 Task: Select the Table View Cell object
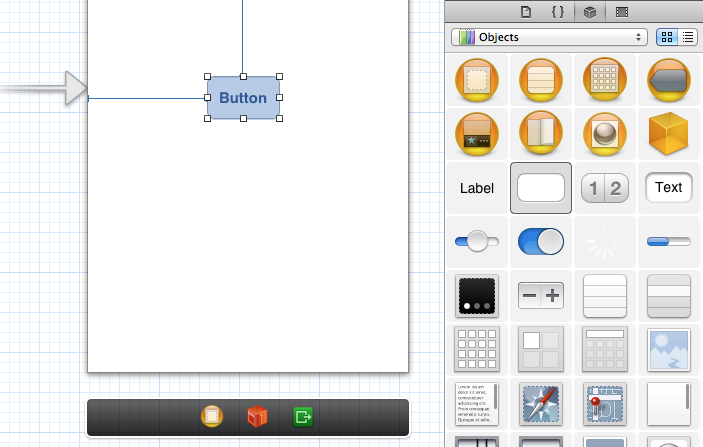[669, 296]
